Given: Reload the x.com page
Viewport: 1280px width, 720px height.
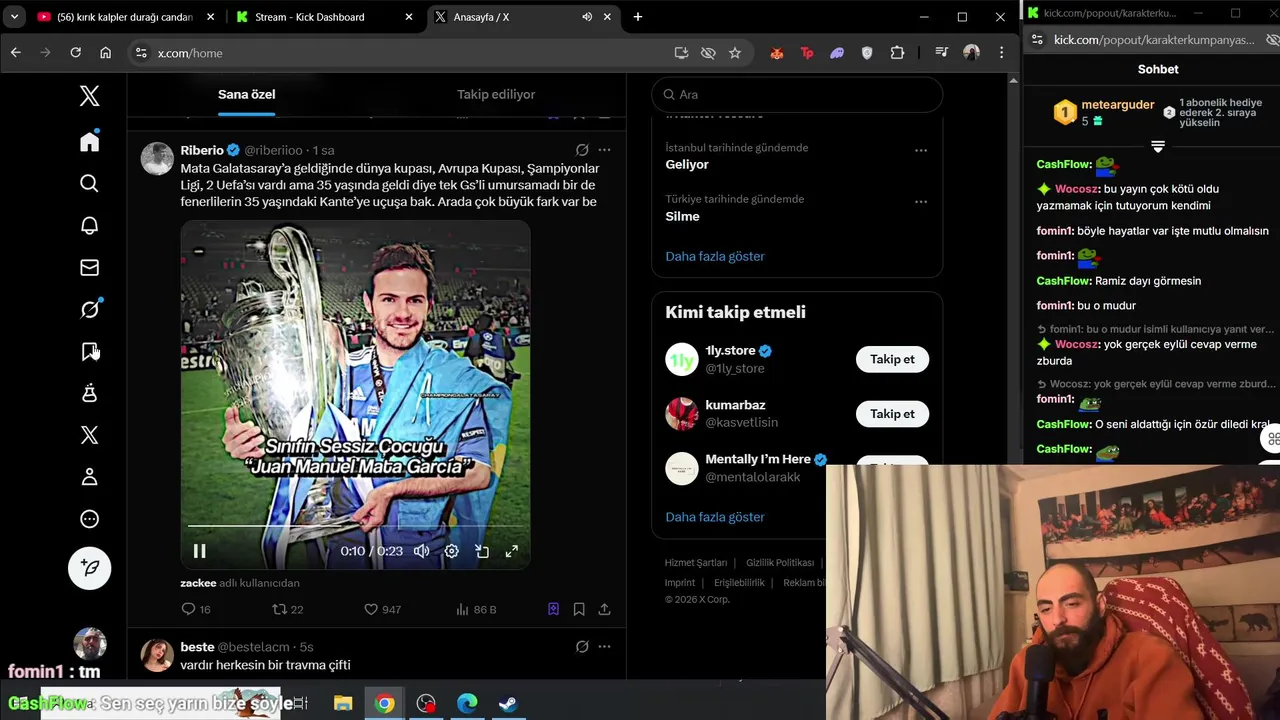Looking at the screenshot, I should [75, 53].
